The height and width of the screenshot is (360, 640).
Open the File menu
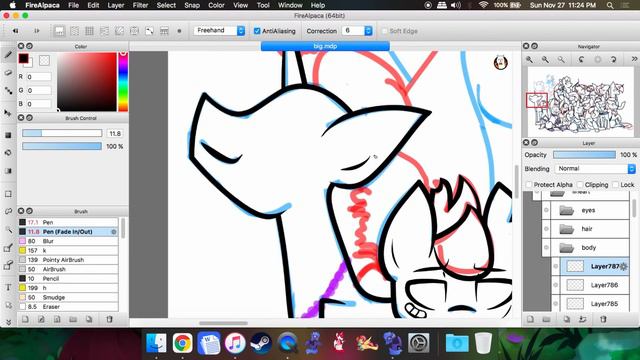(73, 5)
